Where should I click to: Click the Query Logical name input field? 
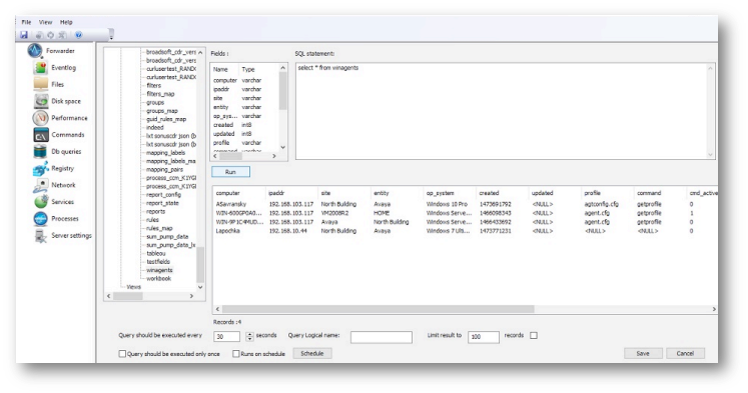(381, 337)
